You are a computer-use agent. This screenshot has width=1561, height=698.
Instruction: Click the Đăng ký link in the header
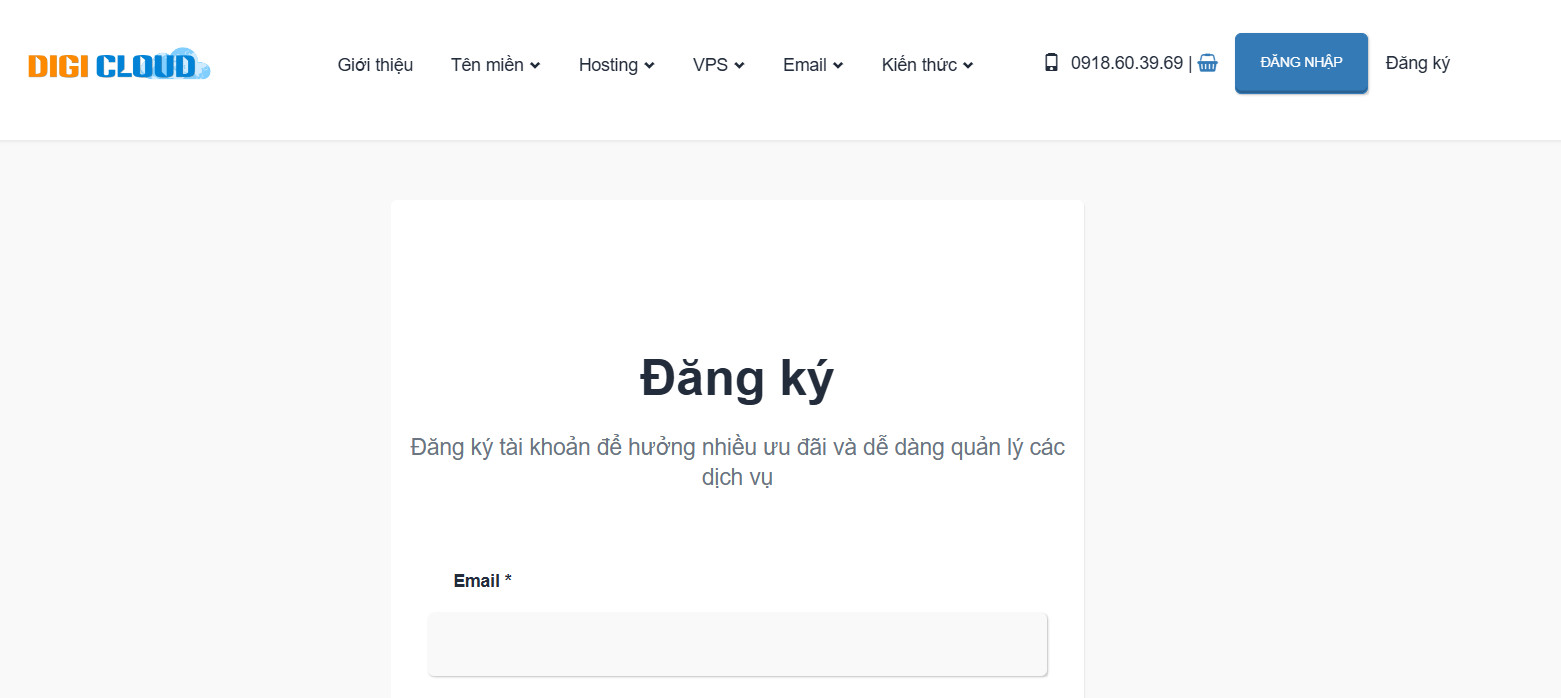1417,62
